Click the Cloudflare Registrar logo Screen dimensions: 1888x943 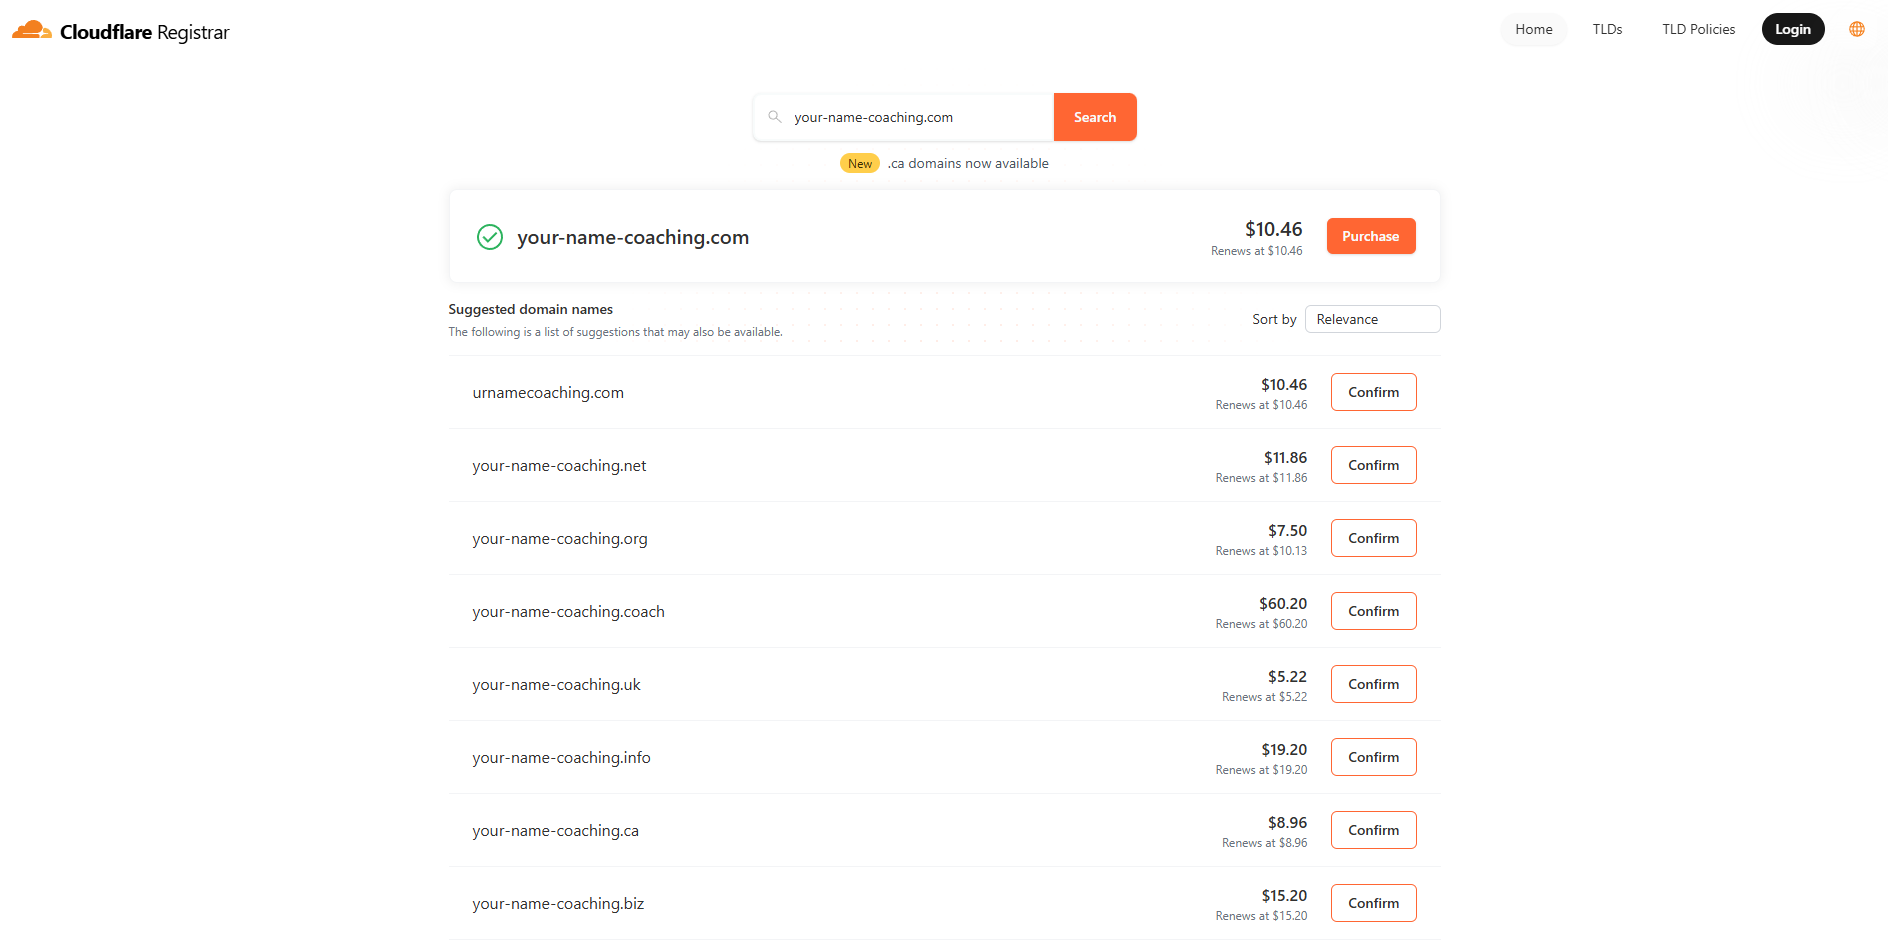click(x=120, y=30)
